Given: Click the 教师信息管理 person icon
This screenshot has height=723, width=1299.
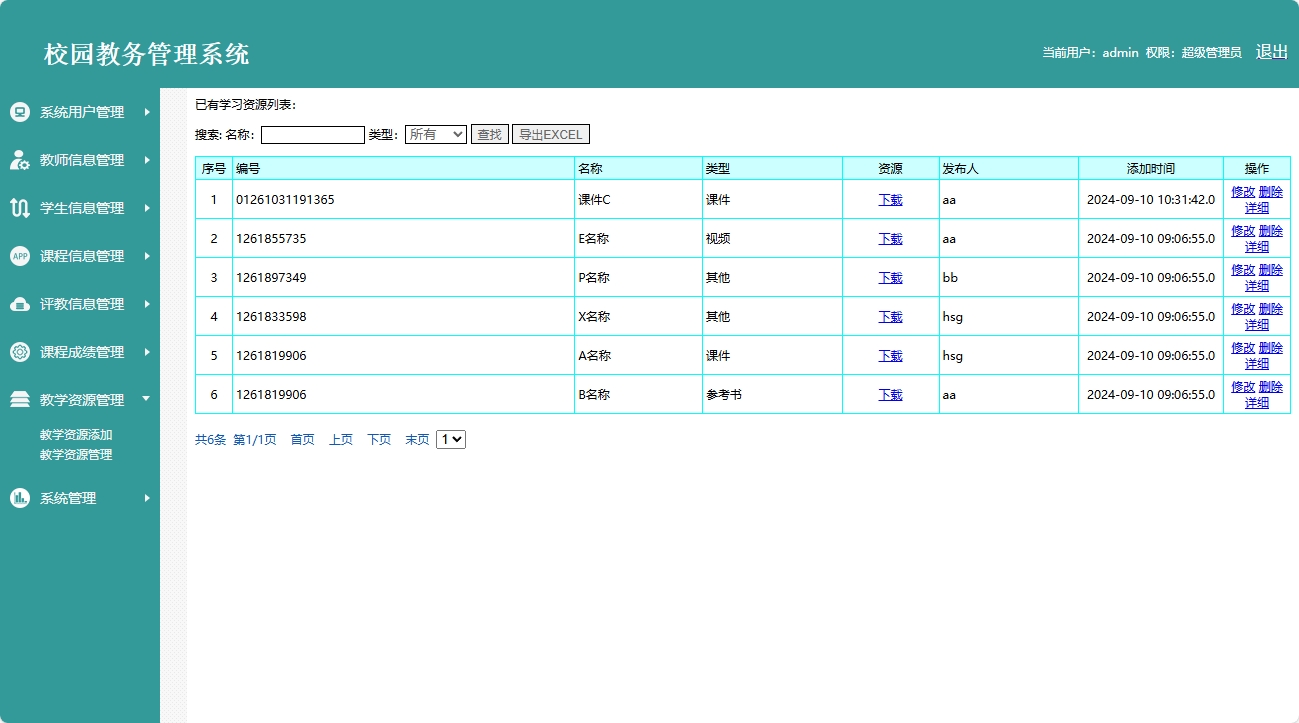Looking at the screenshot, I should point(19,160).
